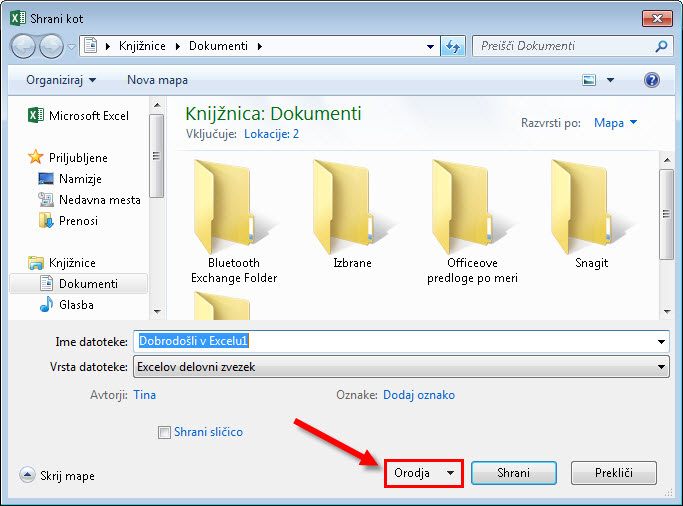Collapse folders with Skrij mape
Image resolution: width=683 pixels, height=506 pixels.
57,475
